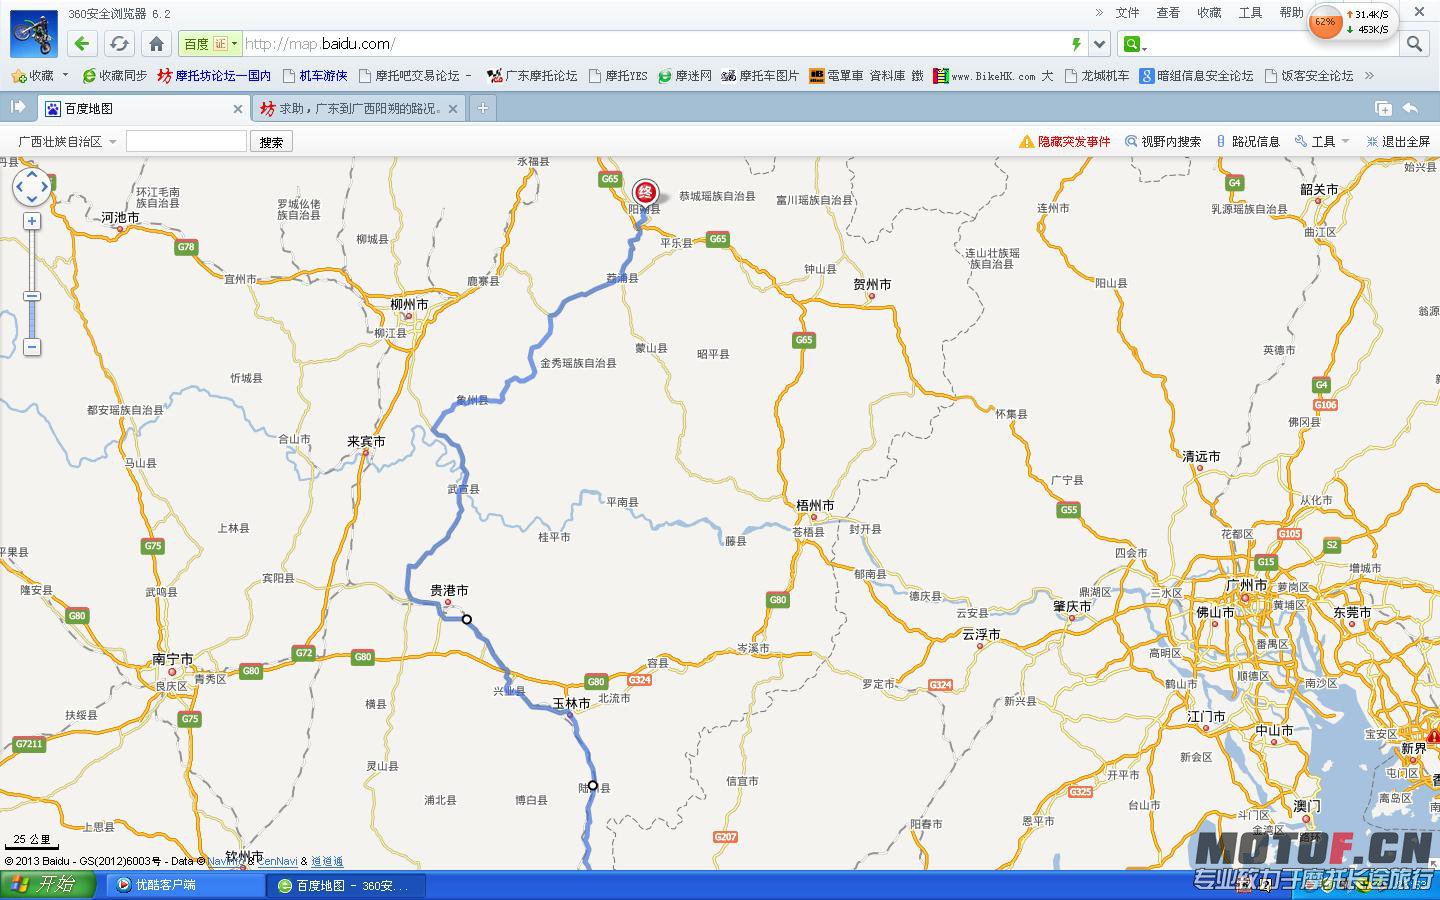The image size is (1440, 900).
Task: Open the www.BikeHK.com bookmark
Action: [993, 76]
